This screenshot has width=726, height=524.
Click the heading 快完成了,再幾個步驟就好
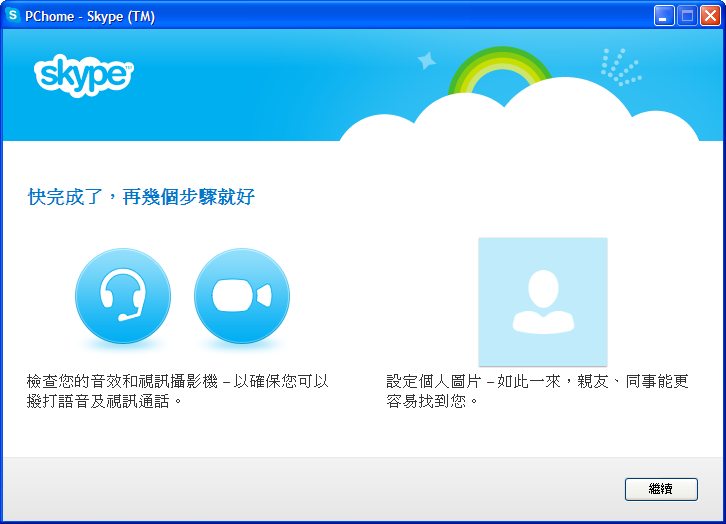[141, 197]
